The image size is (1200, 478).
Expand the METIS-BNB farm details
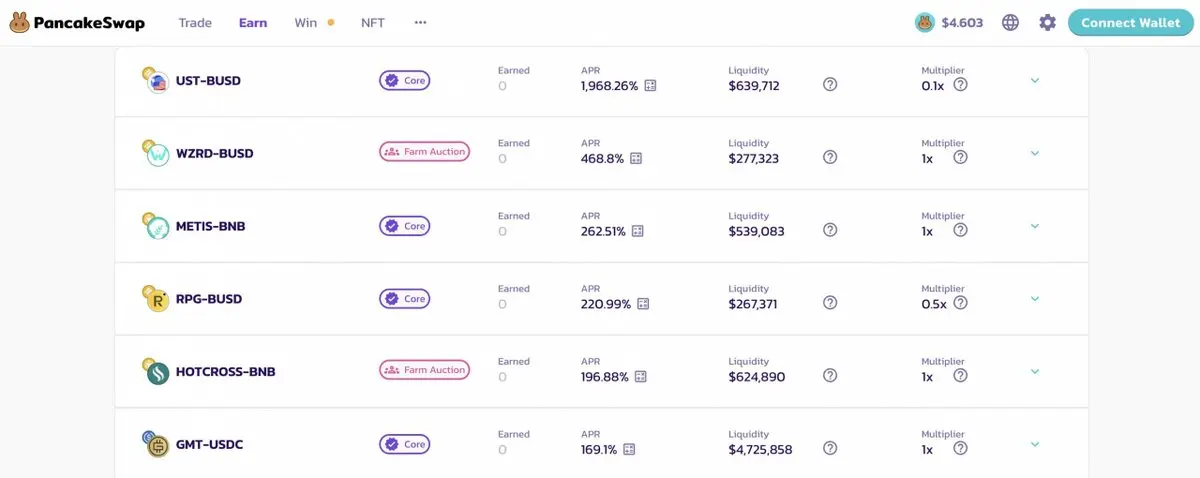coord(1035,226)
